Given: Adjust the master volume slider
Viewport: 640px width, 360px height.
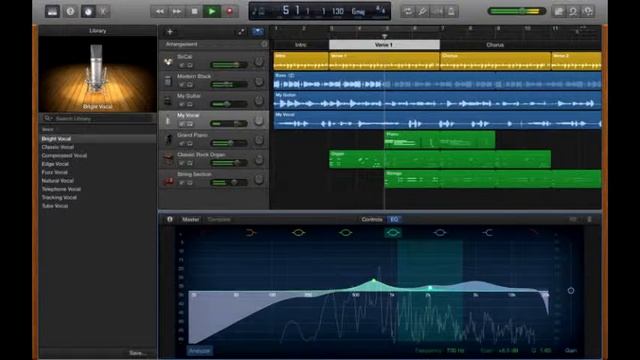Looking at the screenshot, I should pyautogui.click(x=517, y=11).
